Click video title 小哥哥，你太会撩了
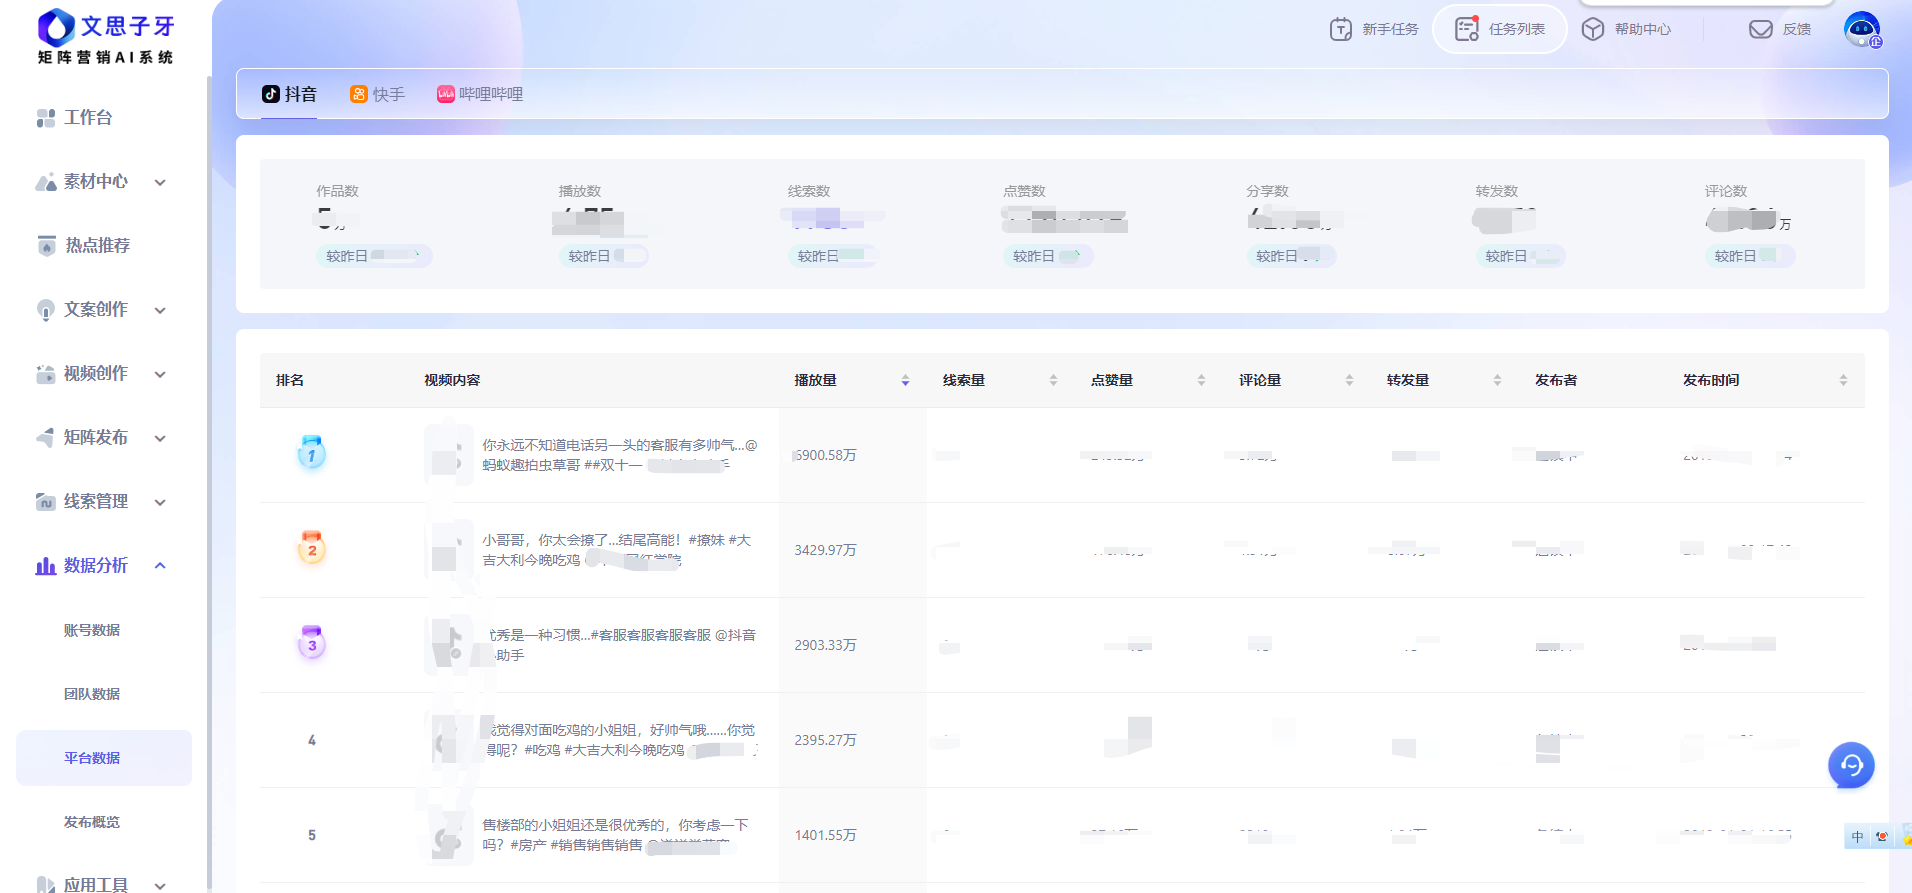Viewport: 1912px width, 893px height. pyautogui.click(x=617, y=550)
